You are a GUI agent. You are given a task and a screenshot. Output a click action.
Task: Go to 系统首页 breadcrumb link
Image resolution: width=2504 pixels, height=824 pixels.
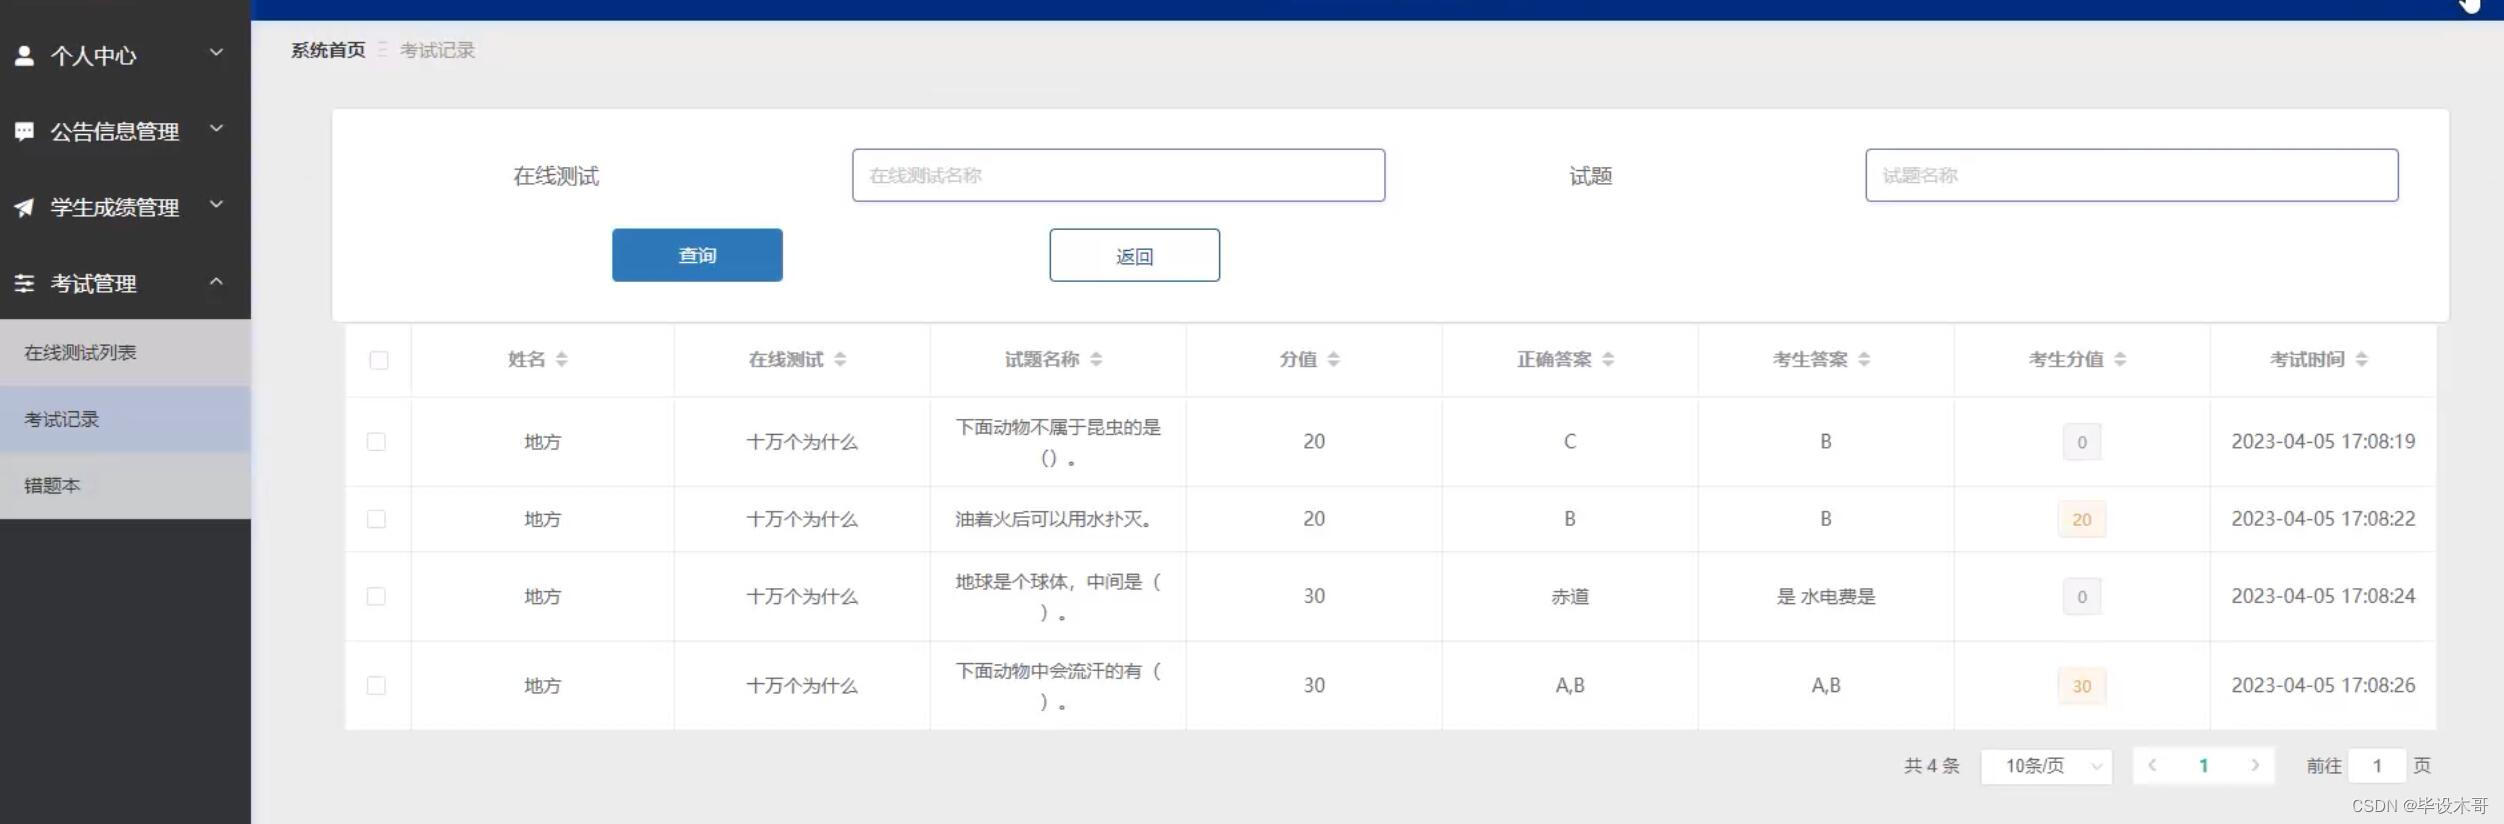[x=328, y=50]
